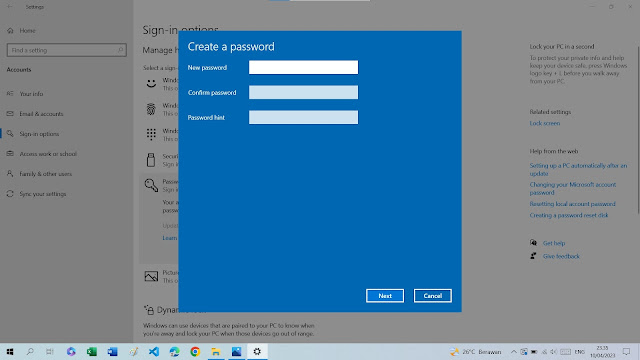Select the Windows Hello Face smiley icon
Image resolution: width=640 pixels, height=360 pixels.
click(151, 84)
